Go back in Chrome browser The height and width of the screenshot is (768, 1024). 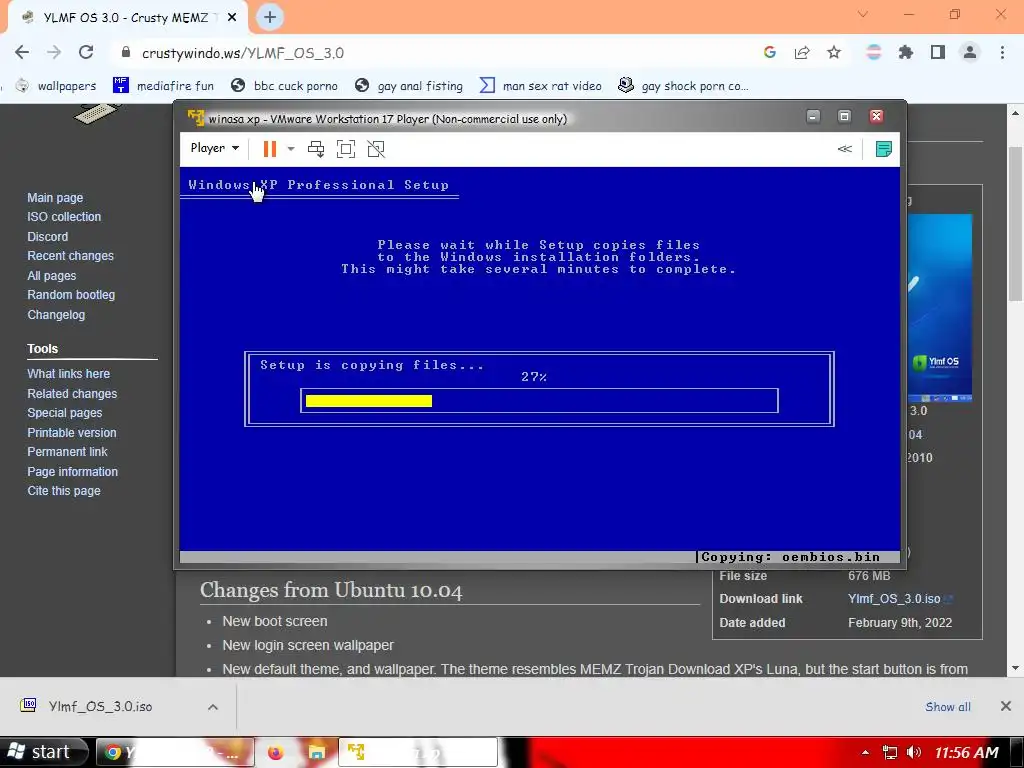click(22, 52)
